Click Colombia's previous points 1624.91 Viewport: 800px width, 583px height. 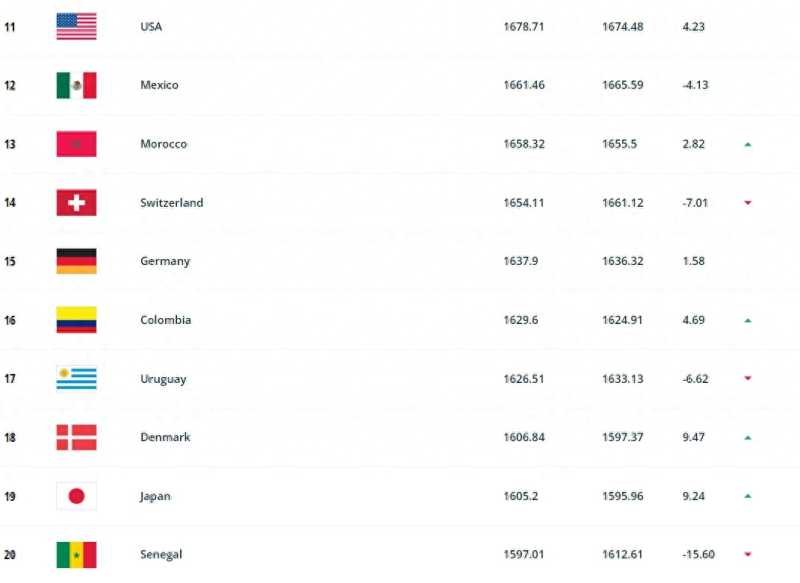(x=622, y=320)
